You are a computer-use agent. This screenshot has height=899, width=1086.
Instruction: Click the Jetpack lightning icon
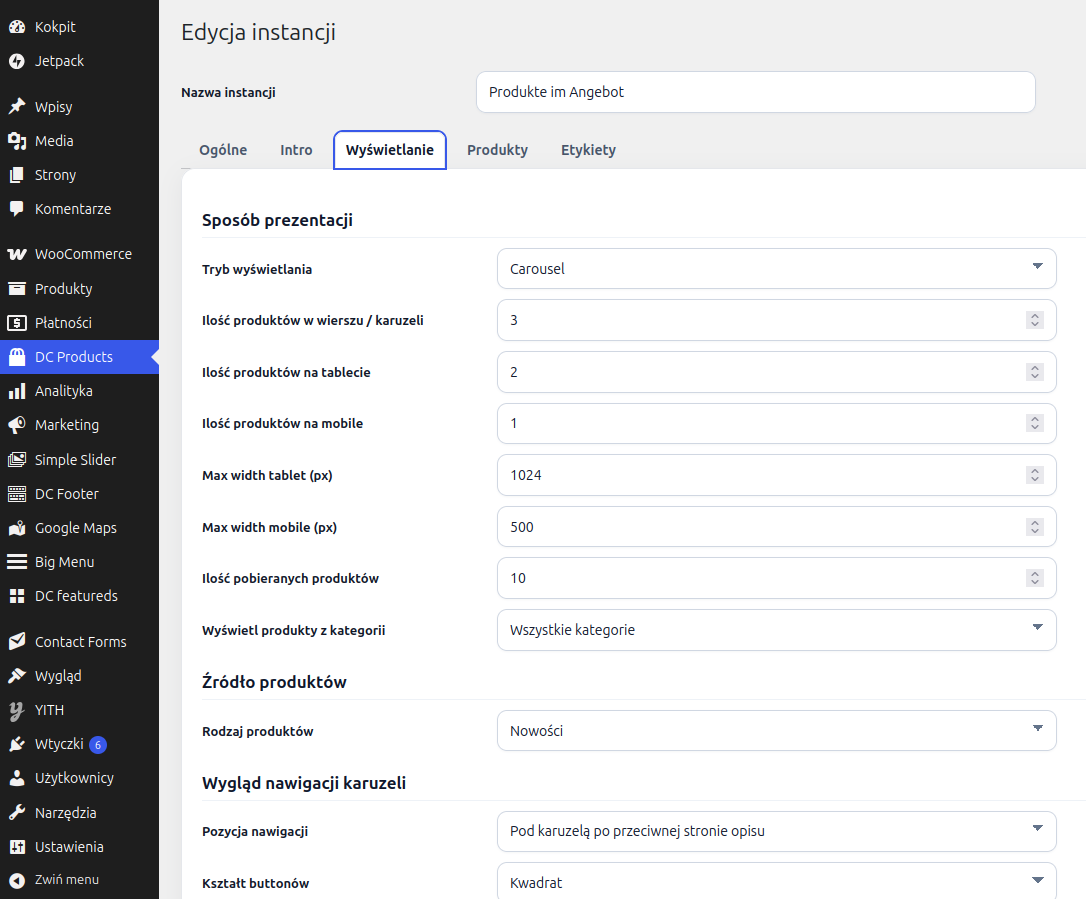point(17,61)
